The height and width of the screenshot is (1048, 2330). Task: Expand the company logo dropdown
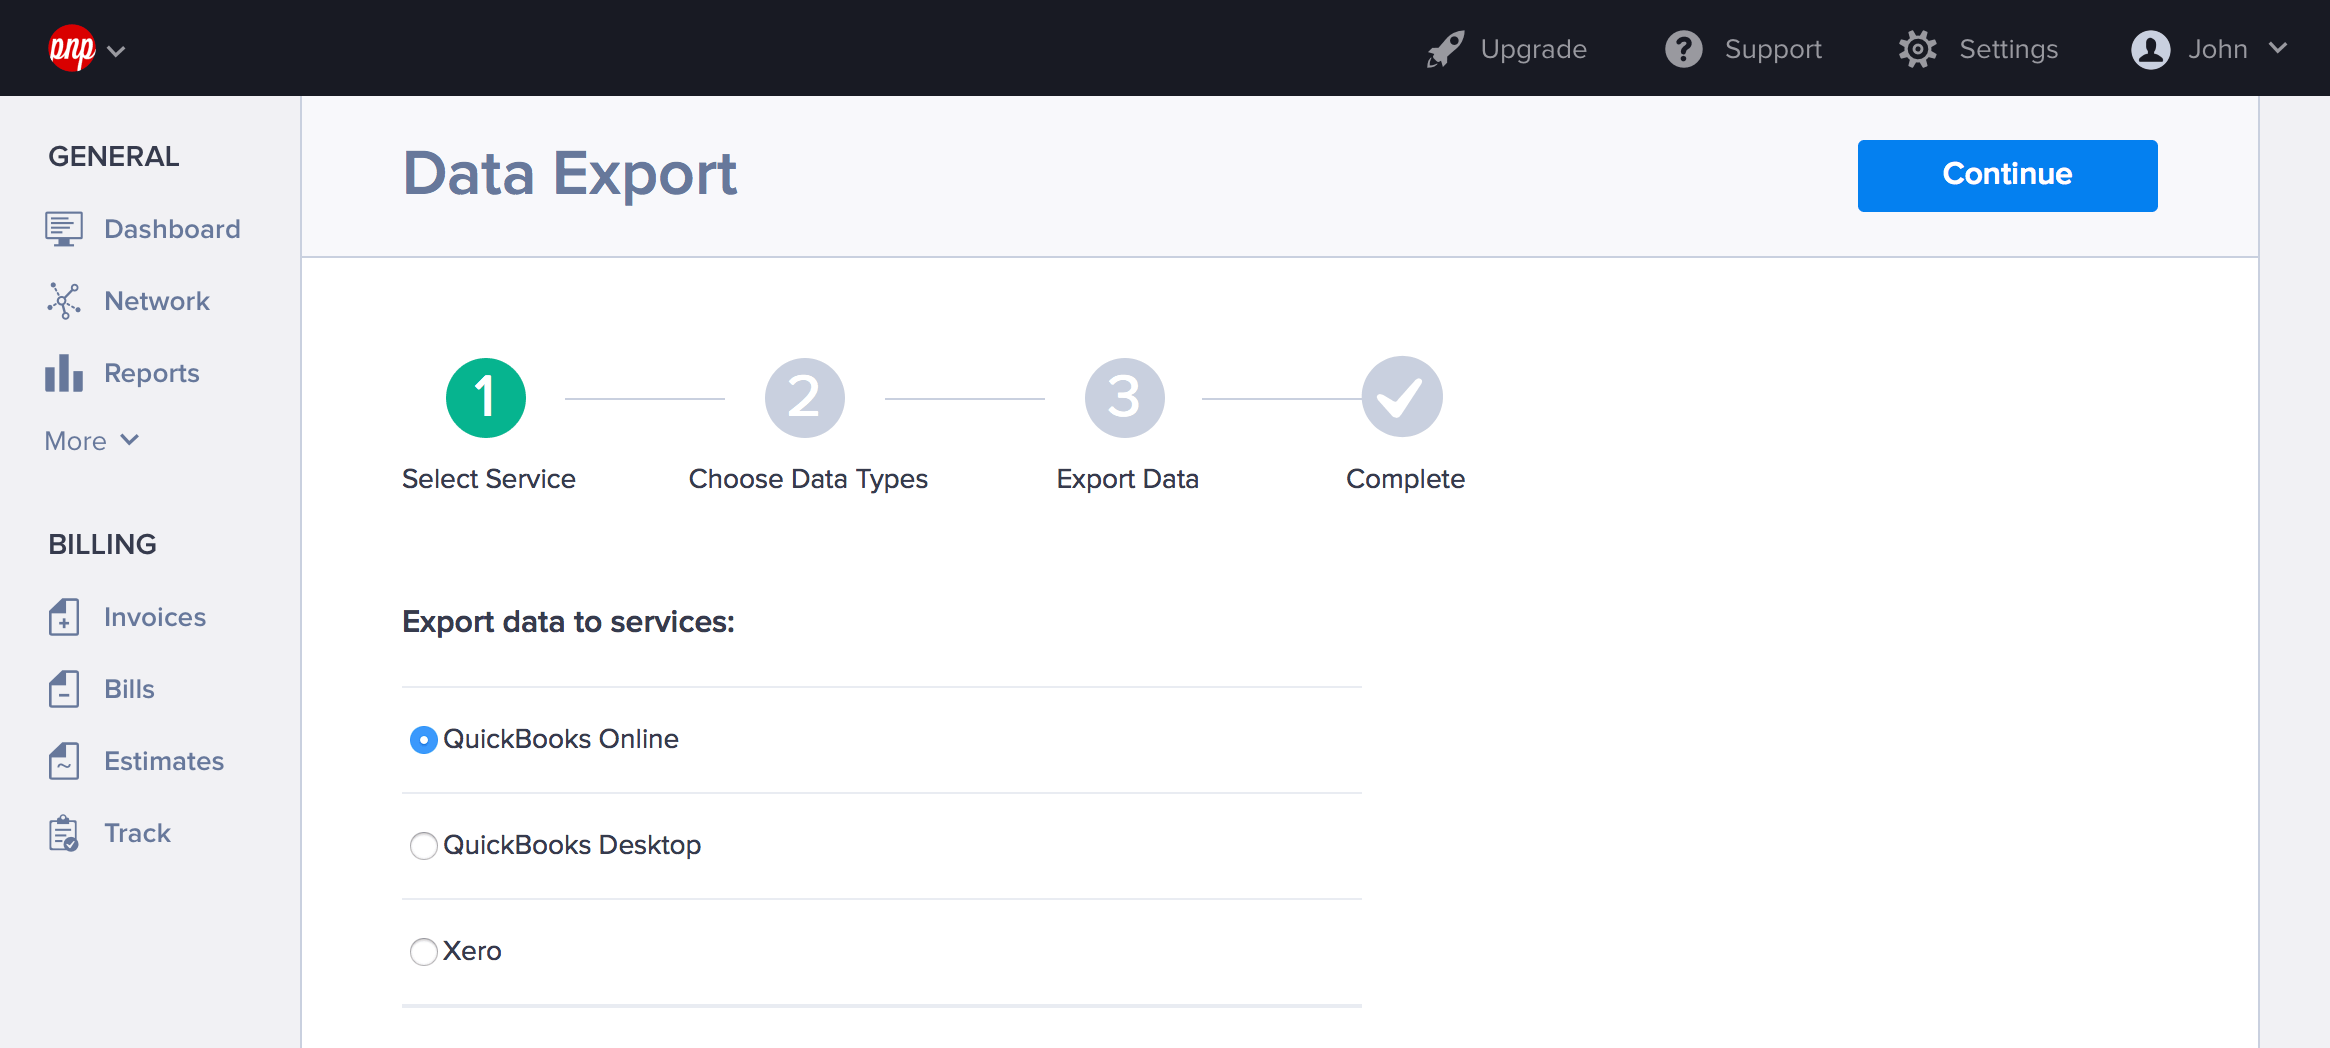pyautogui.click(x=88, y=48)
